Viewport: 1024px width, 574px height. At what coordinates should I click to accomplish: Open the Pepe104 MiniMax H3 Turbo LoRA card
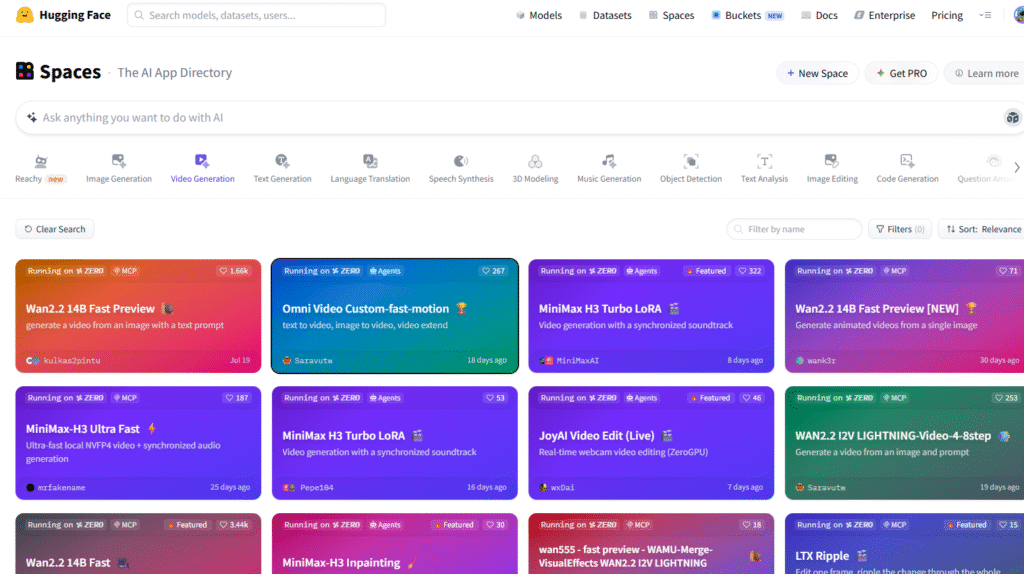[x=394, y=443]
